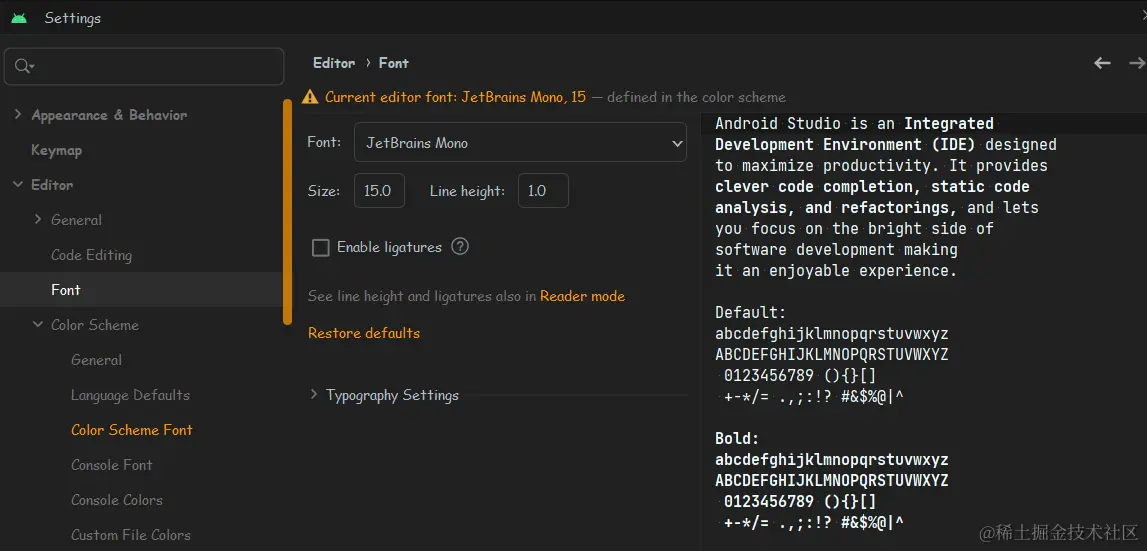
Task: Click the search magnifier icon
Action: tap(23, 66)
